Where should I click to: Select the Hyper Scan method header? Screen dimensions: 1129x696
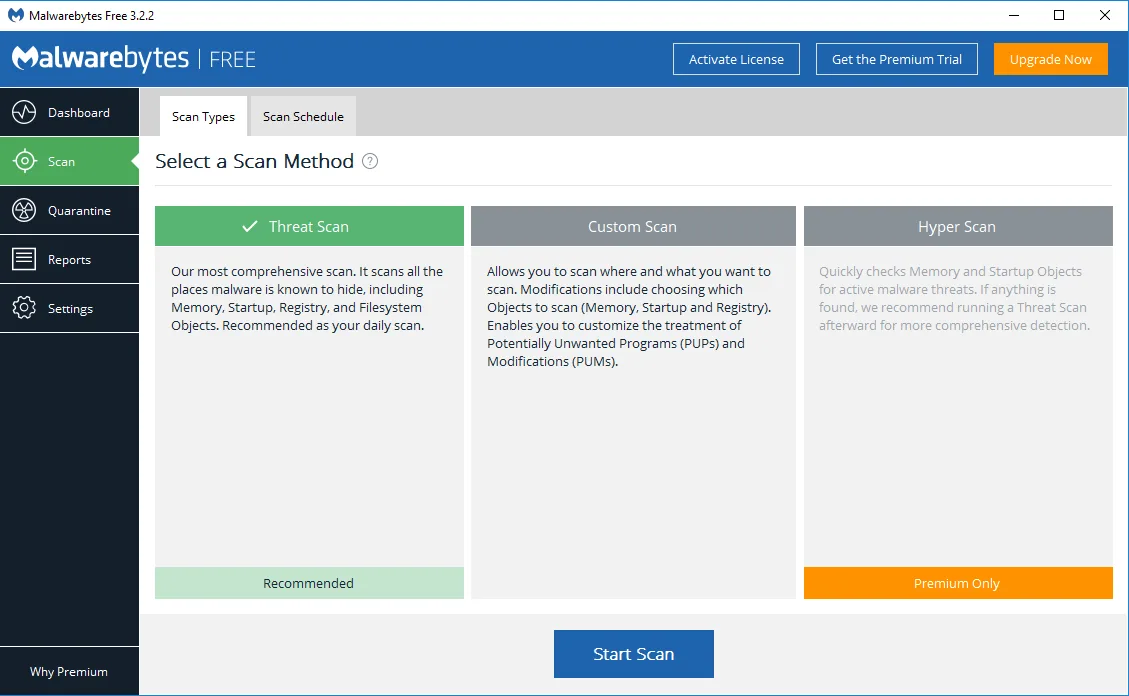(958, 226)
